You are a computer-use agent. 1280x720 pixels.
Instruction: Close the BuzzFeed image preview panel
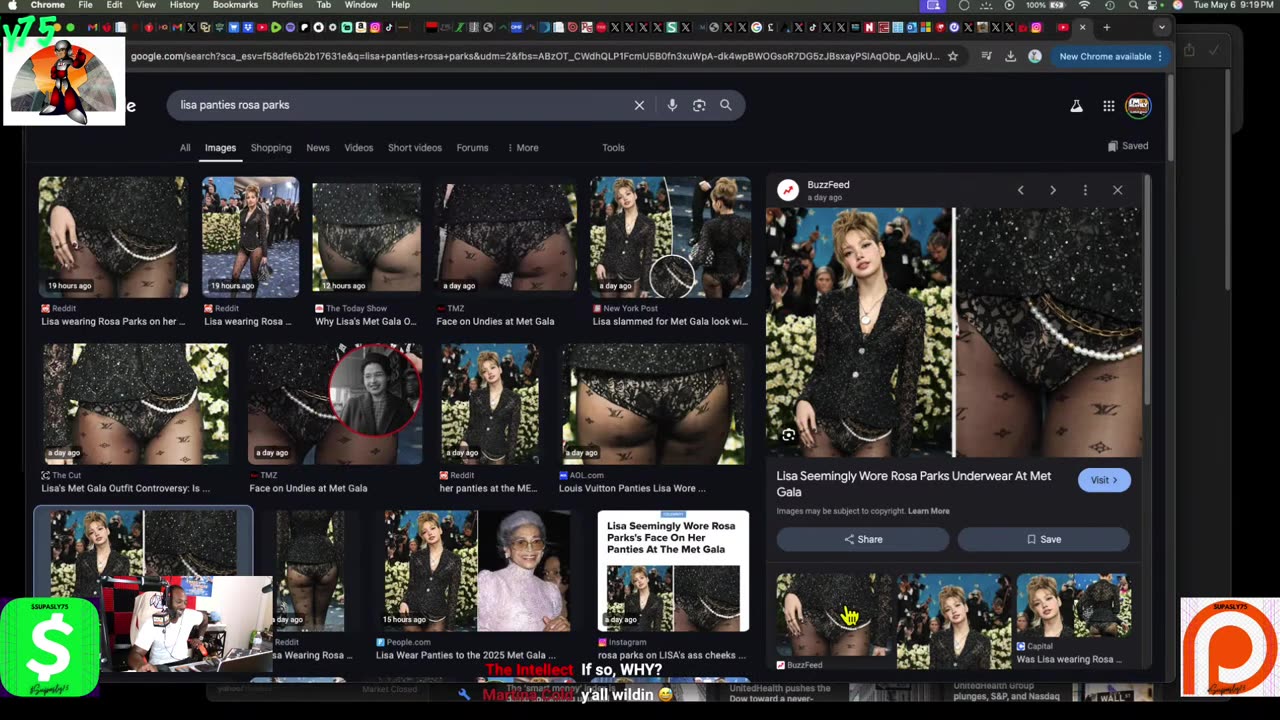(x=1117, y=190)
